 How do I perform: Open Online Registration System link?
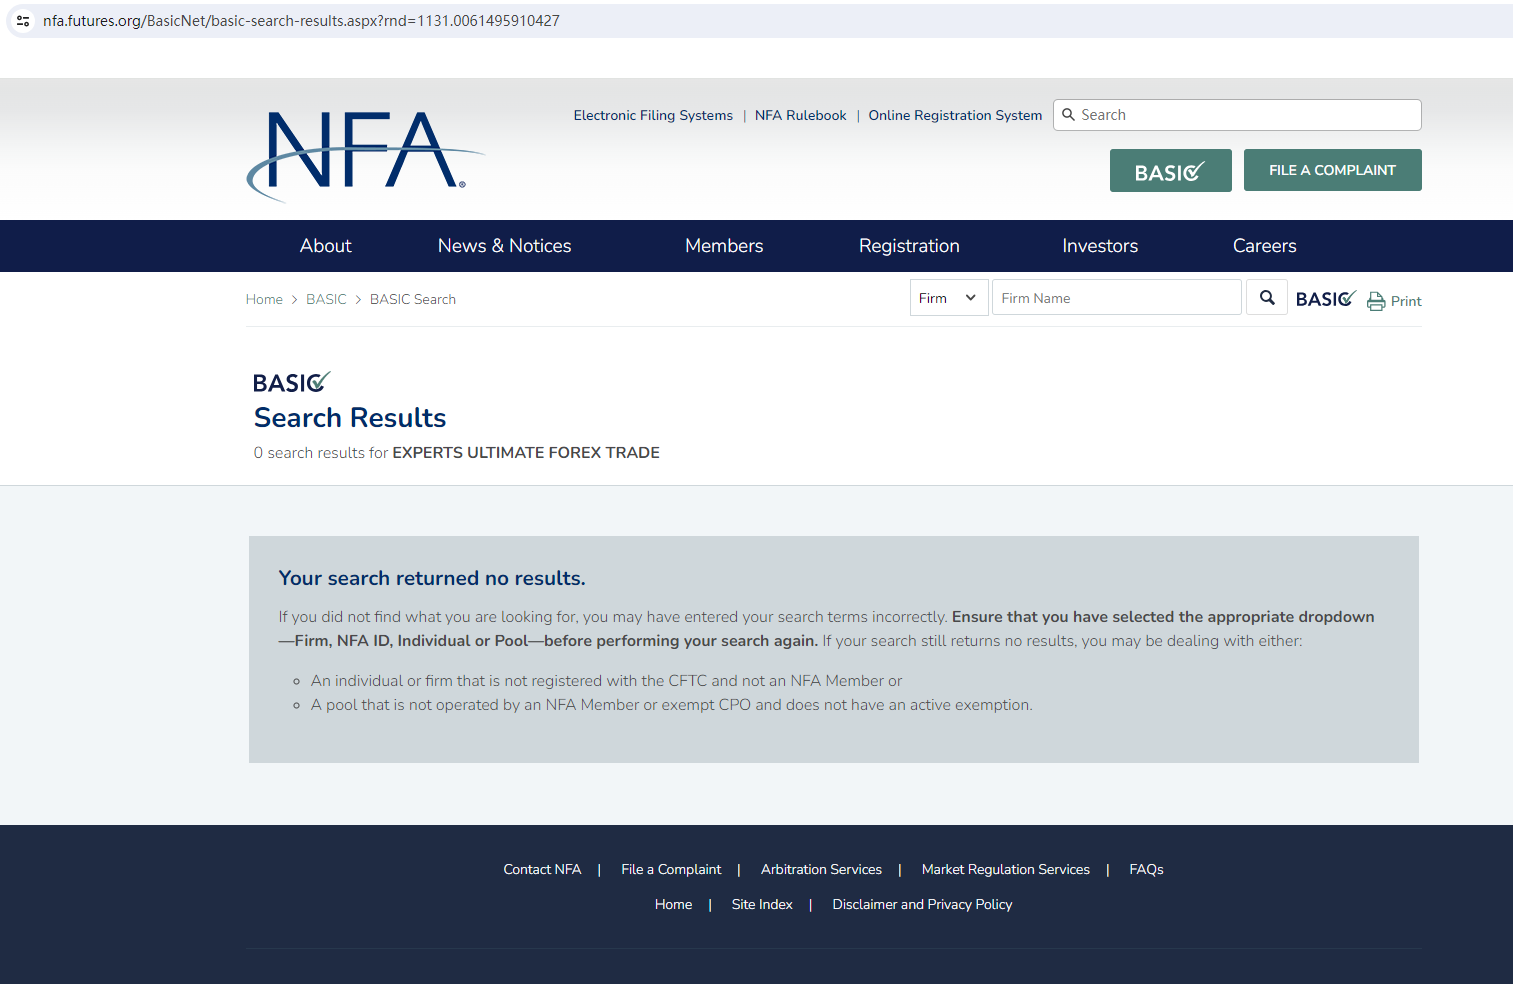coord(955,115)
